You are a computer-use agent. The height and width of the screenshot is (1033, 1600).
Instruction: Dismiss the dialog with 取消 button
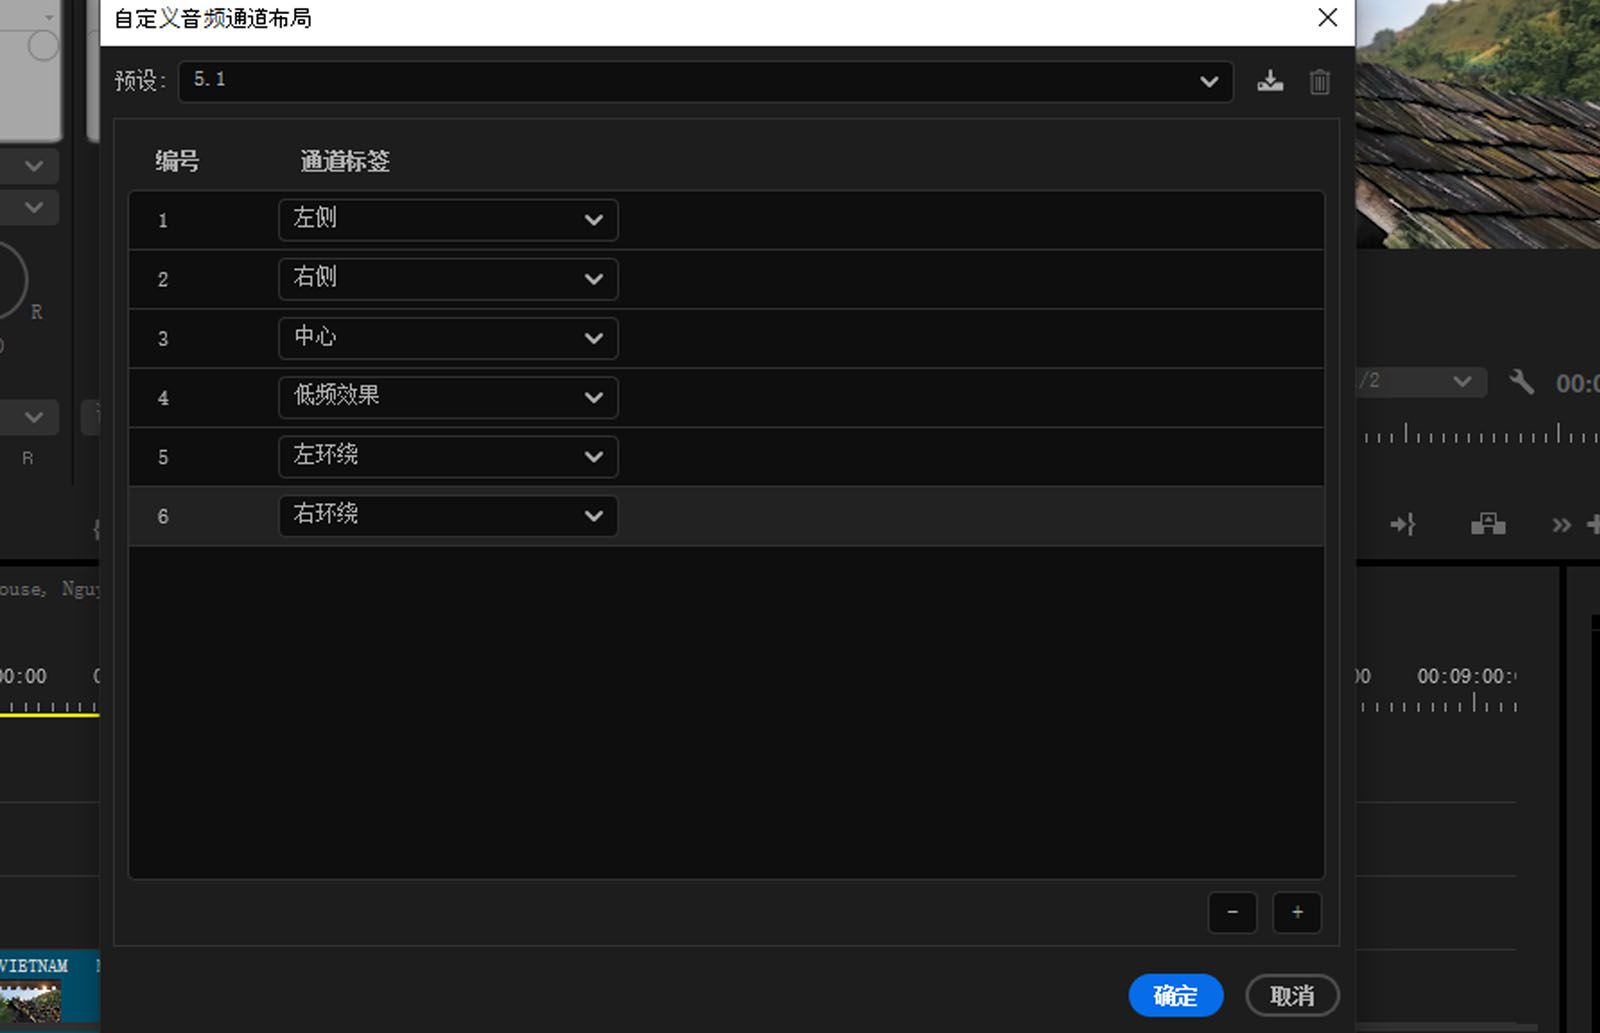1292,995
